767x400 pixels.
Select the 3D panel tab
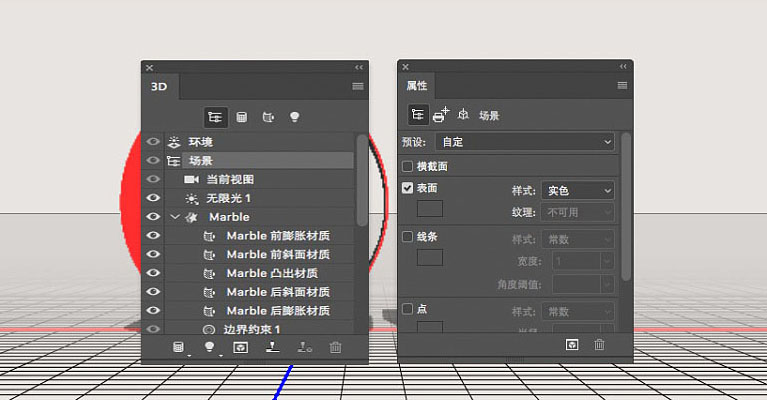point(159,87)
